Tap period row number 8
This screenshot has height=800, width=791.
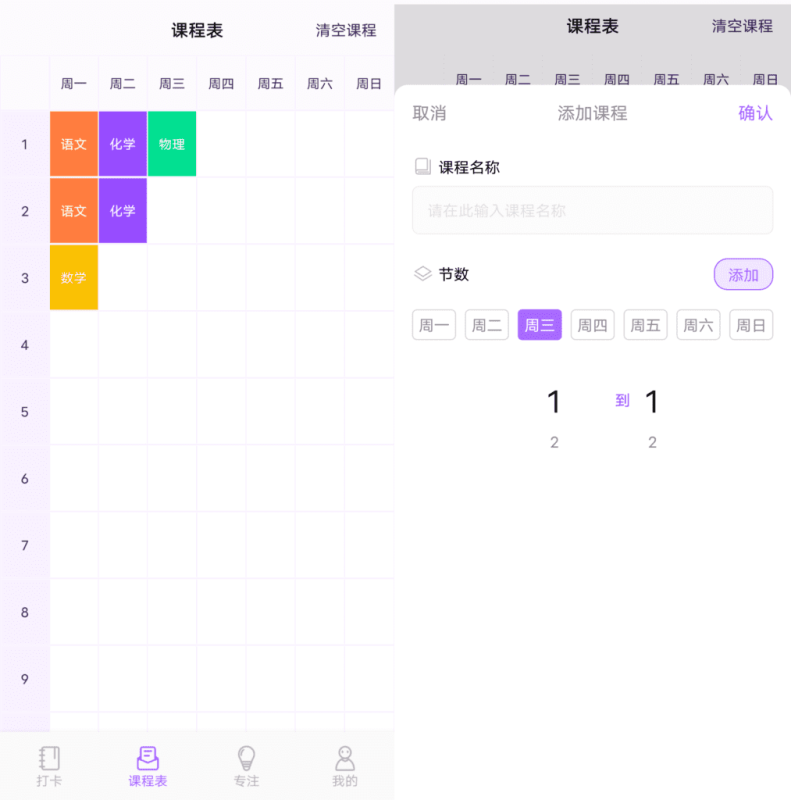pyautogui.click(x=24, y=612)
